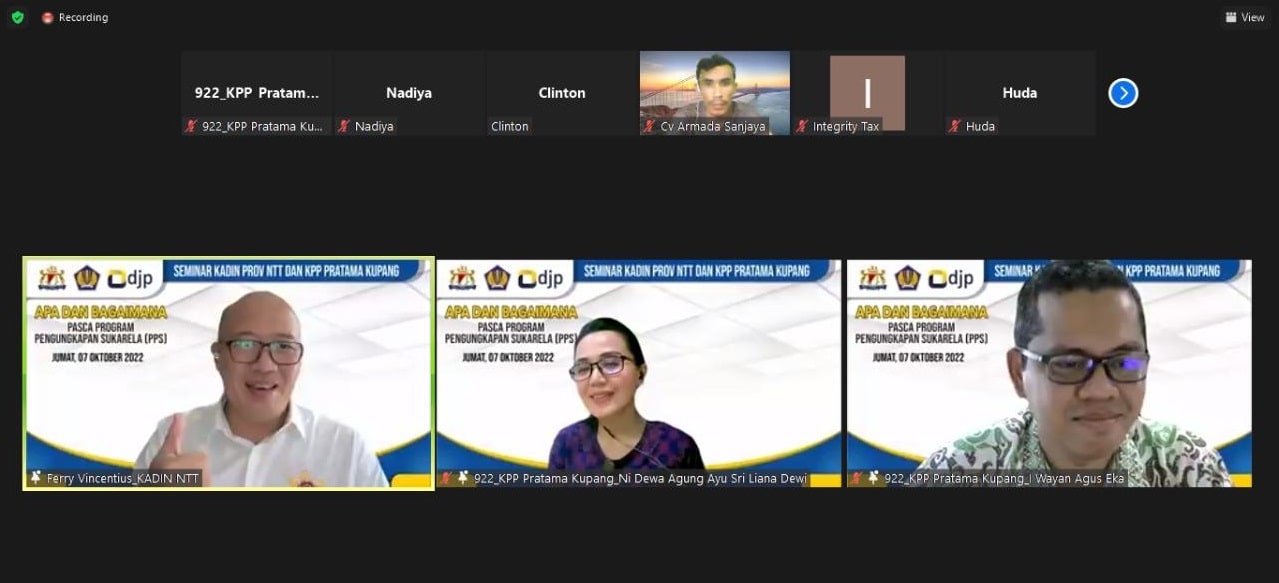Click muted mic icon on Huda's tile
This screenshot has height=583, width=1279.
[955, 127]
